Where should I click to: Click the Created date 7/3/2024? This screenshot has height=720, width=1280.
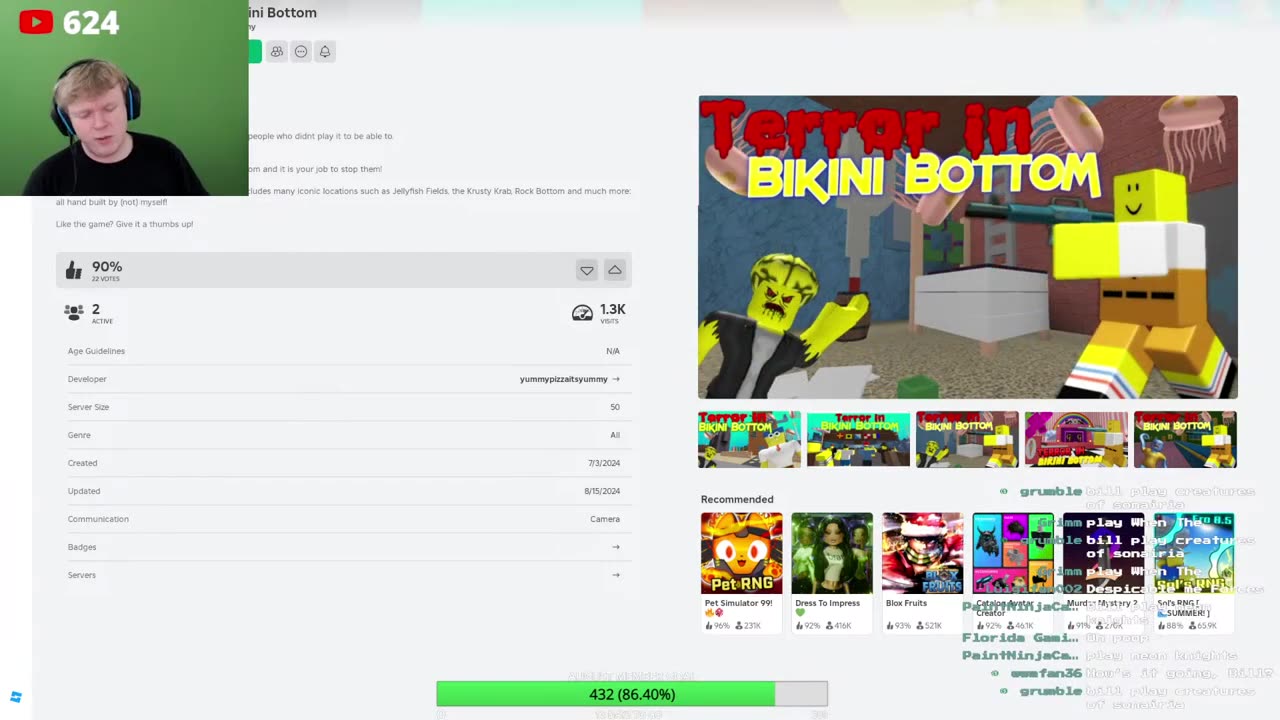(x=604, y=463)
